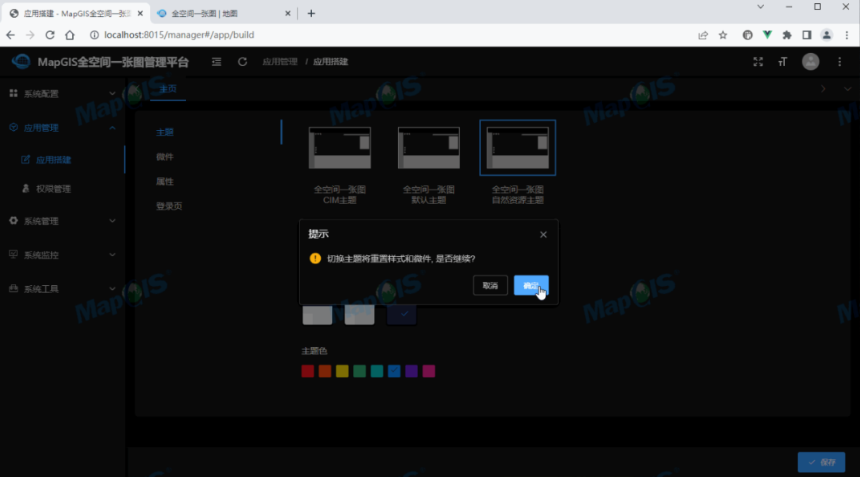Image resolution: width=860 pixels, height=477 pixels.
Task: Click 取消 to cancel theme switch
Action: point(490,286)
